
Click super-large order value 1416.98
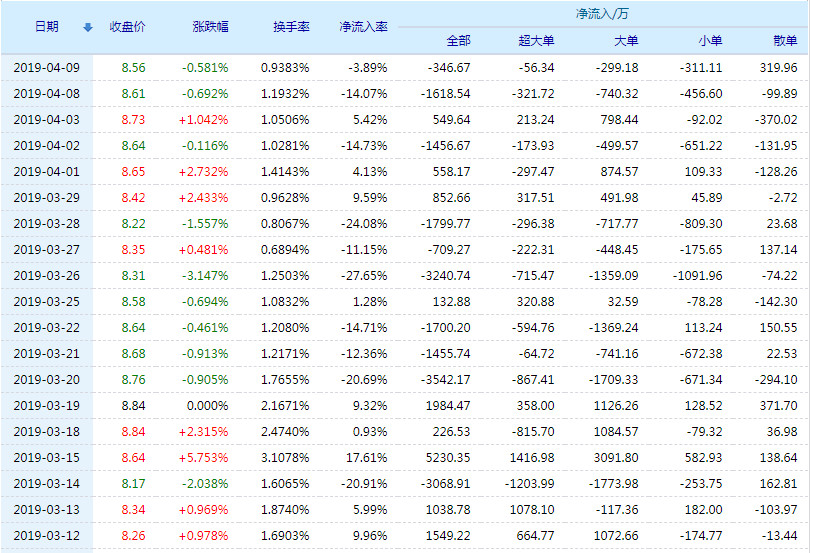(x=532, y=458)
